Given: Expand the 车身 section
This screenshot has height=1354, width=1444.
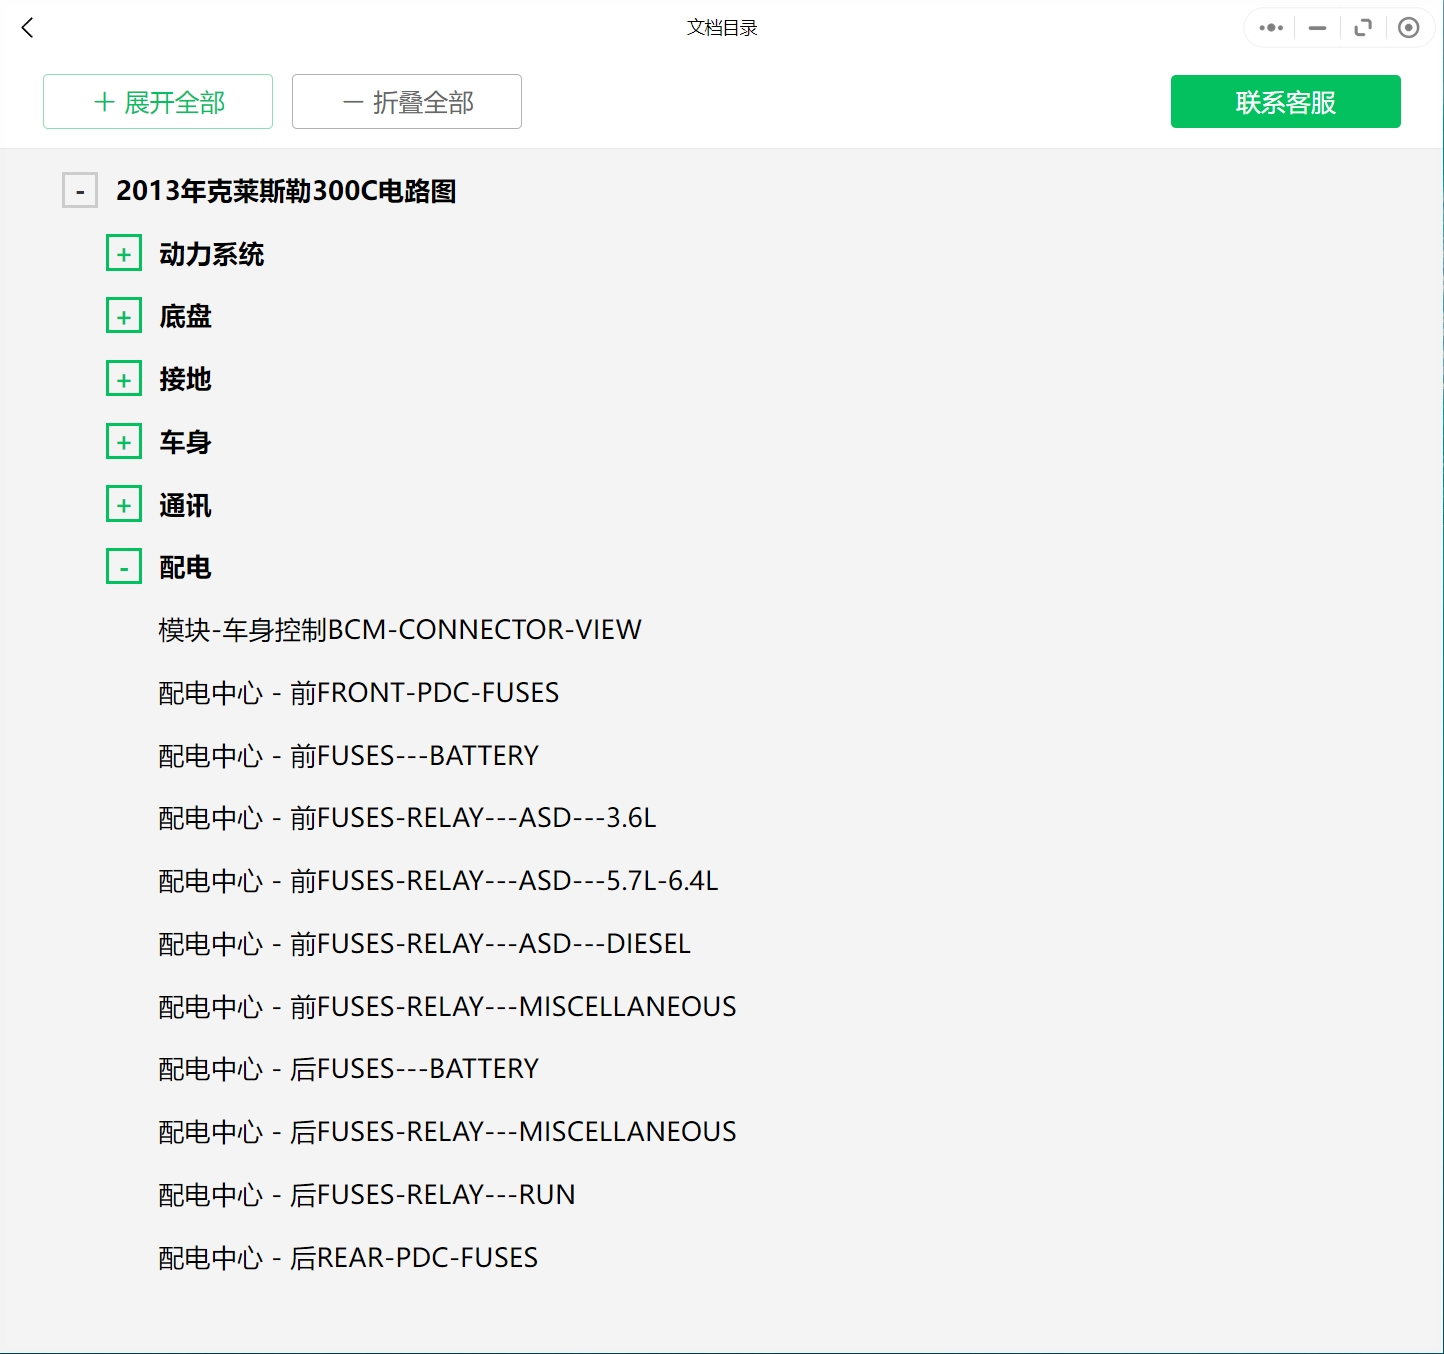Looking at the screenshot, I should pos(123,440).
